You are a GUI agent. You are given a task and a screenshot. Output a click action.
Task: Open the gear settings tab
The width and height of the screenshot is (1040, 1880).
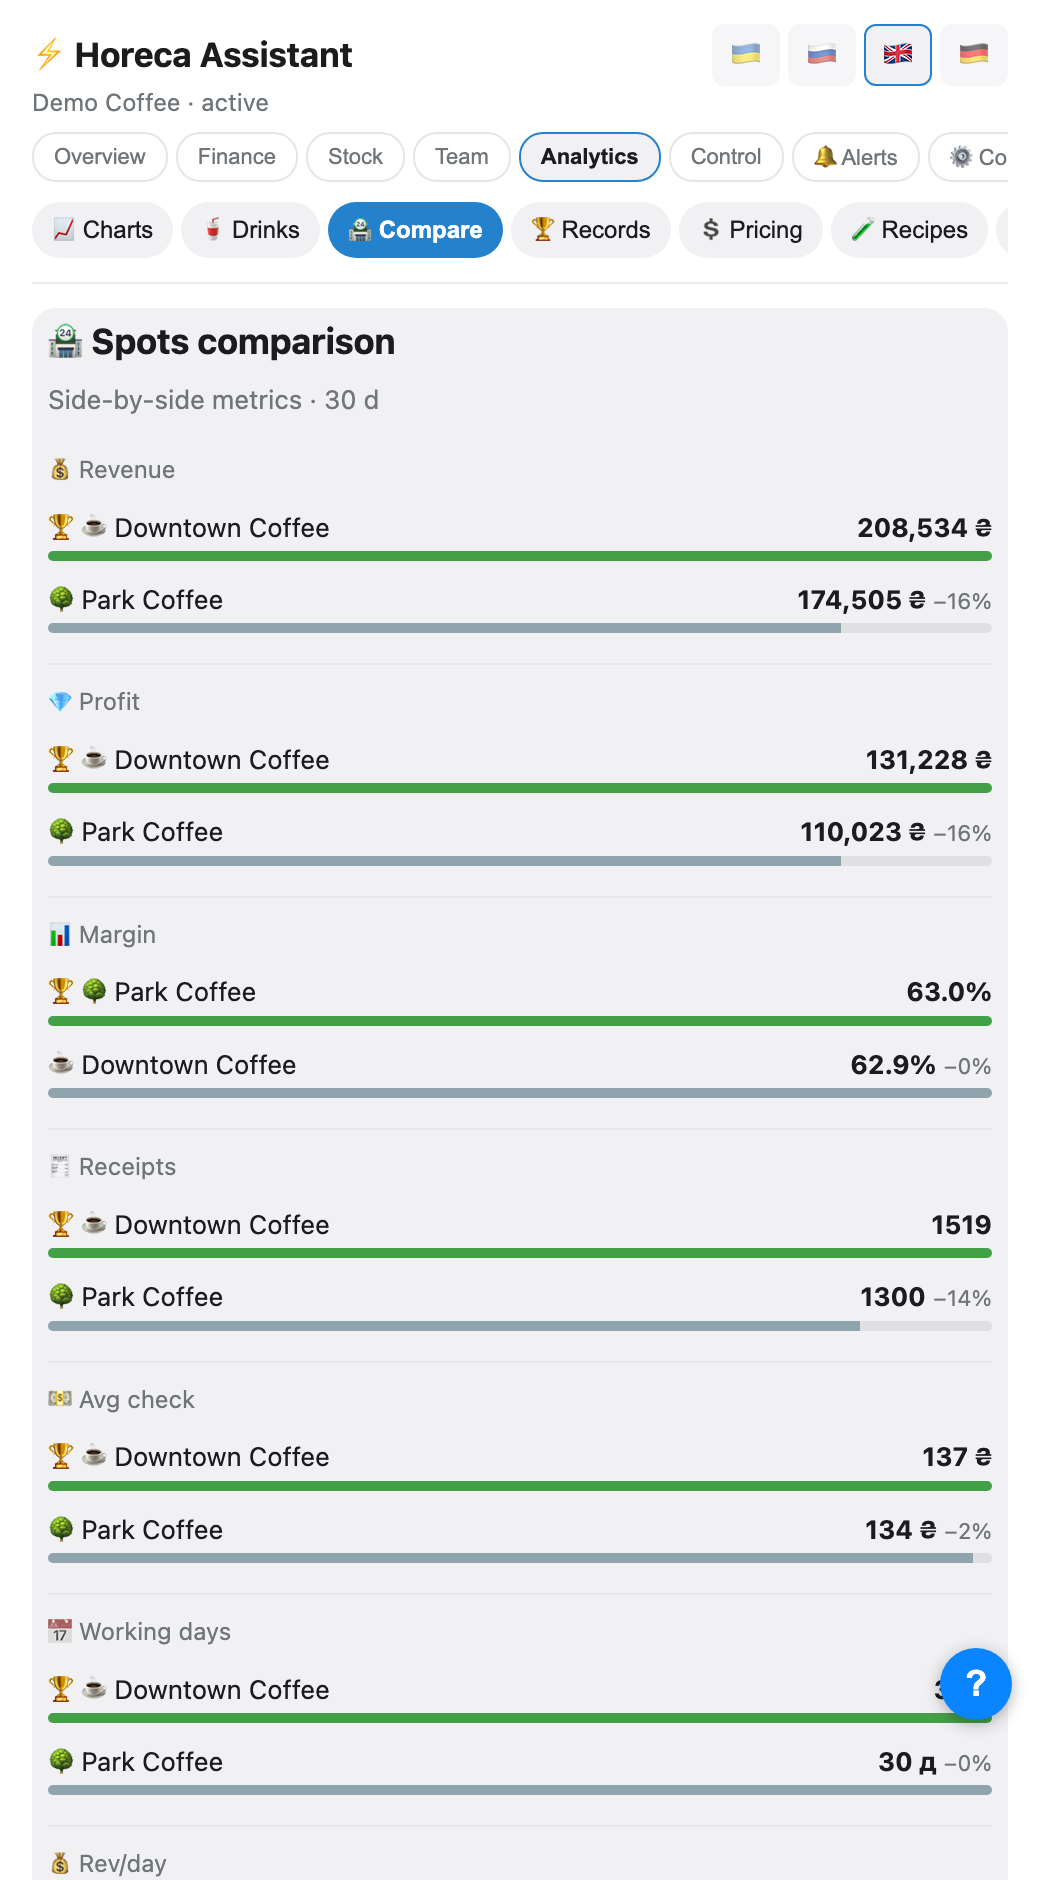click(x=969, y=157)
